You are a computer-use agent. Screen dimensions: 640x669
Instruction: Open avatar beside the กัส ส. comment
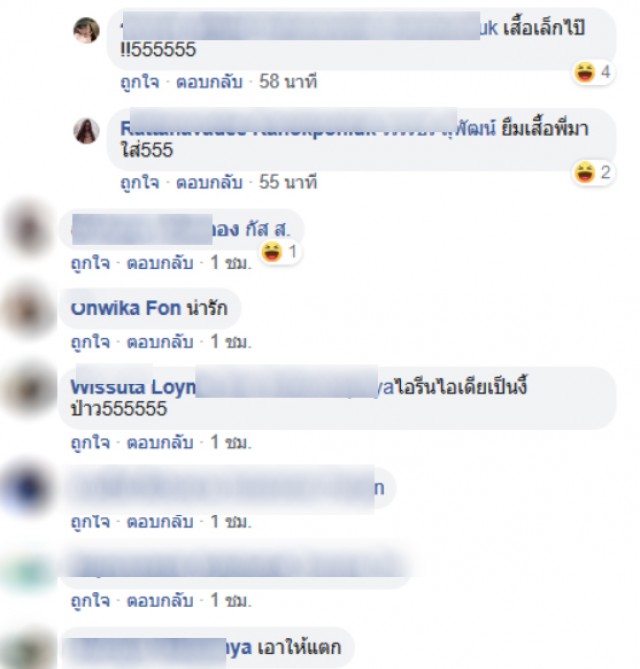click(x=28, y=230)
